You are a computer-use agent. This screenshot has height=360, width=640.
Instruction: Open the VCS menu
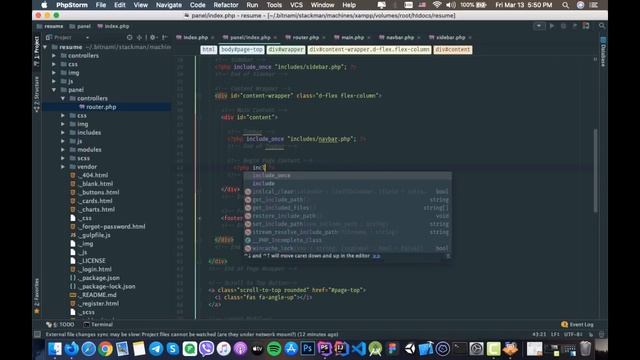pyautogui.click(x=296, y=5)
